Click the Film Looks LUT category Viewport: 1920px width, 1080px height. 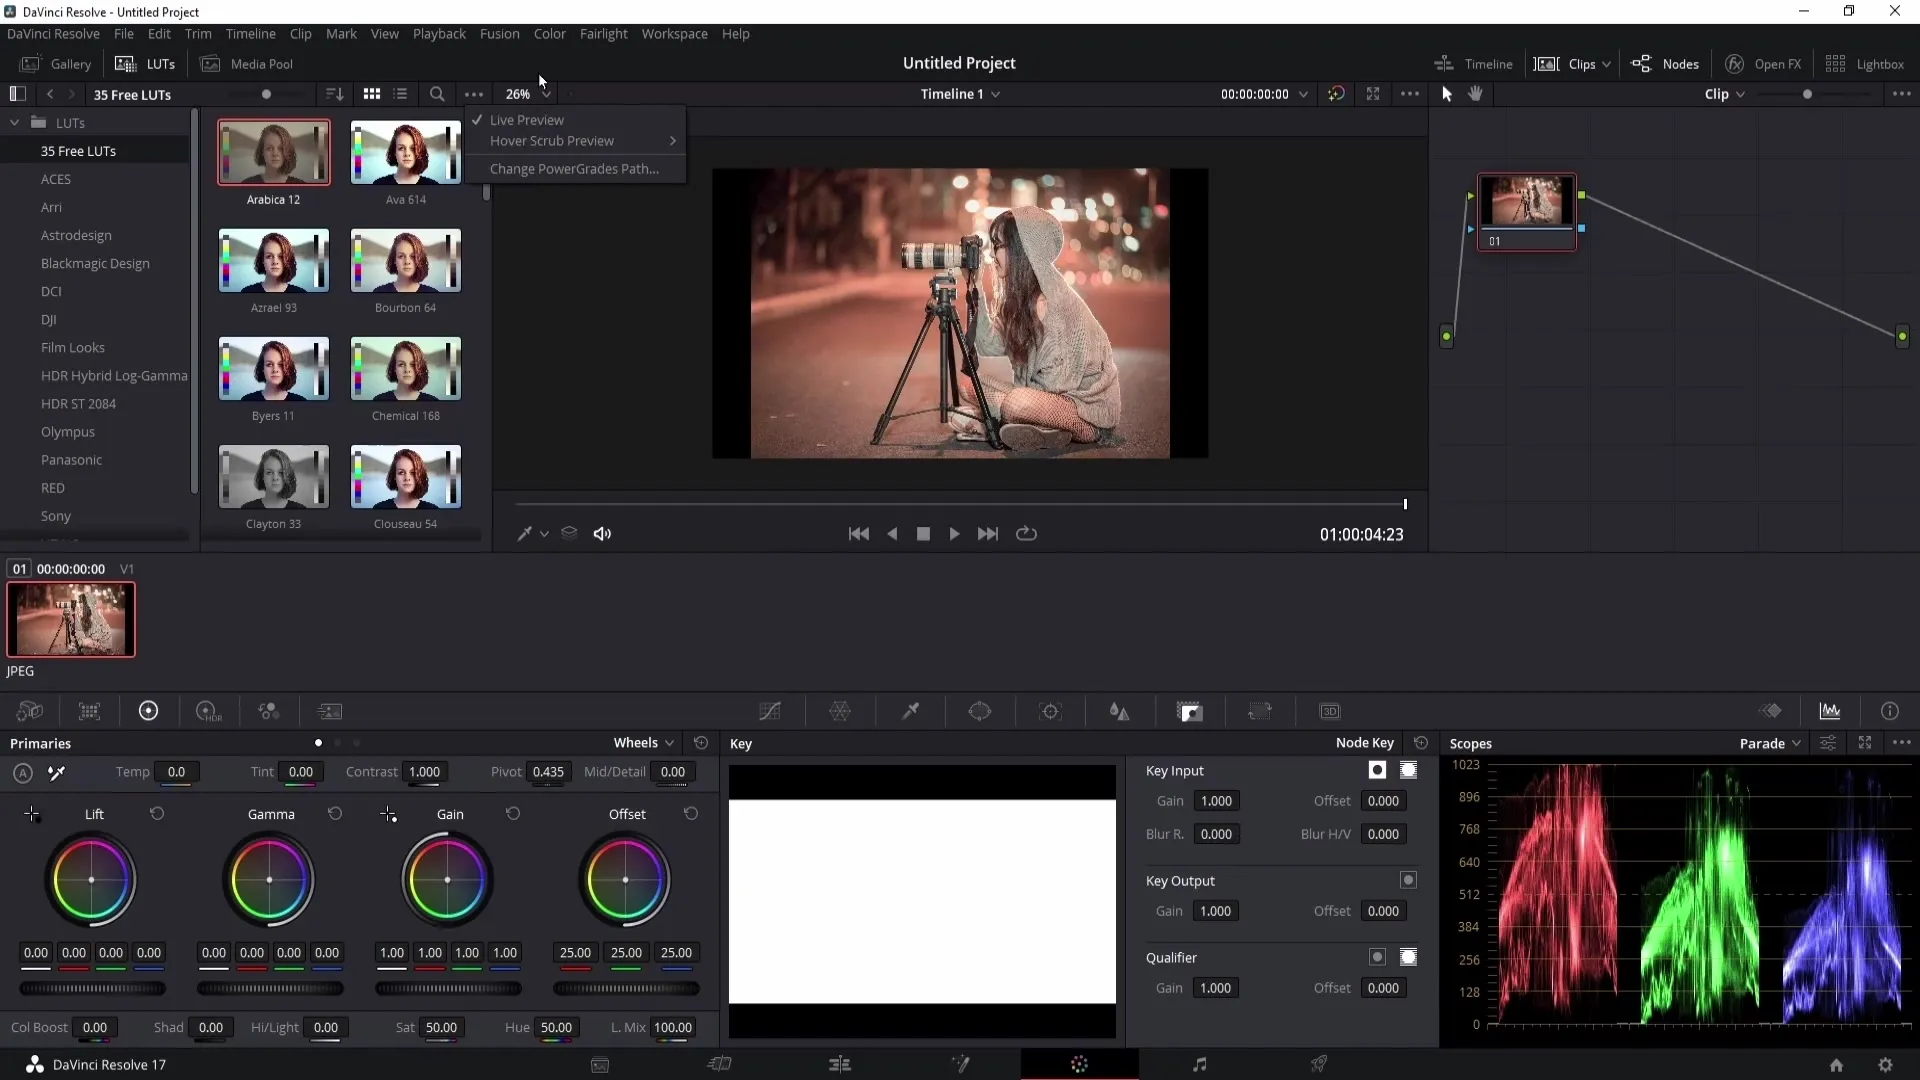click(x=73, y=347)
